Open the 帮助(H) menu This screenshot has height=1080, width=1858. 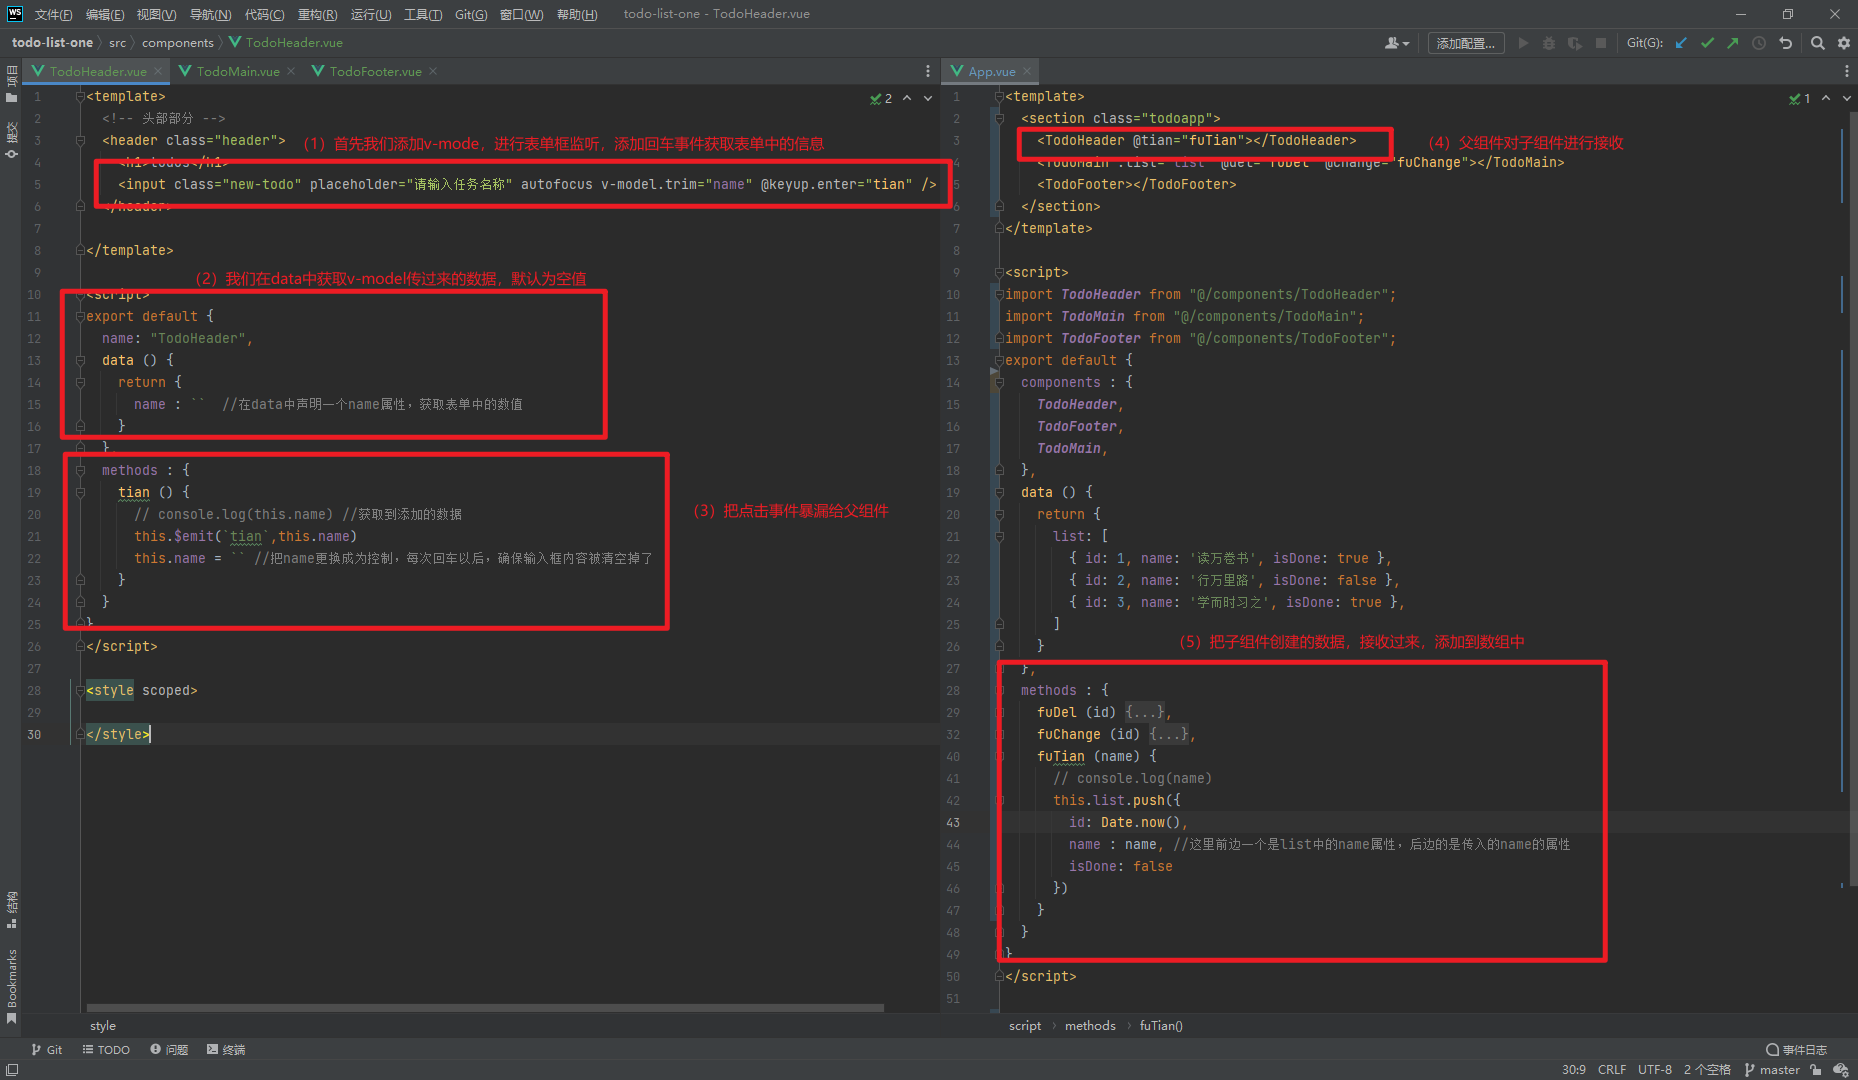[x=577, y=14]
